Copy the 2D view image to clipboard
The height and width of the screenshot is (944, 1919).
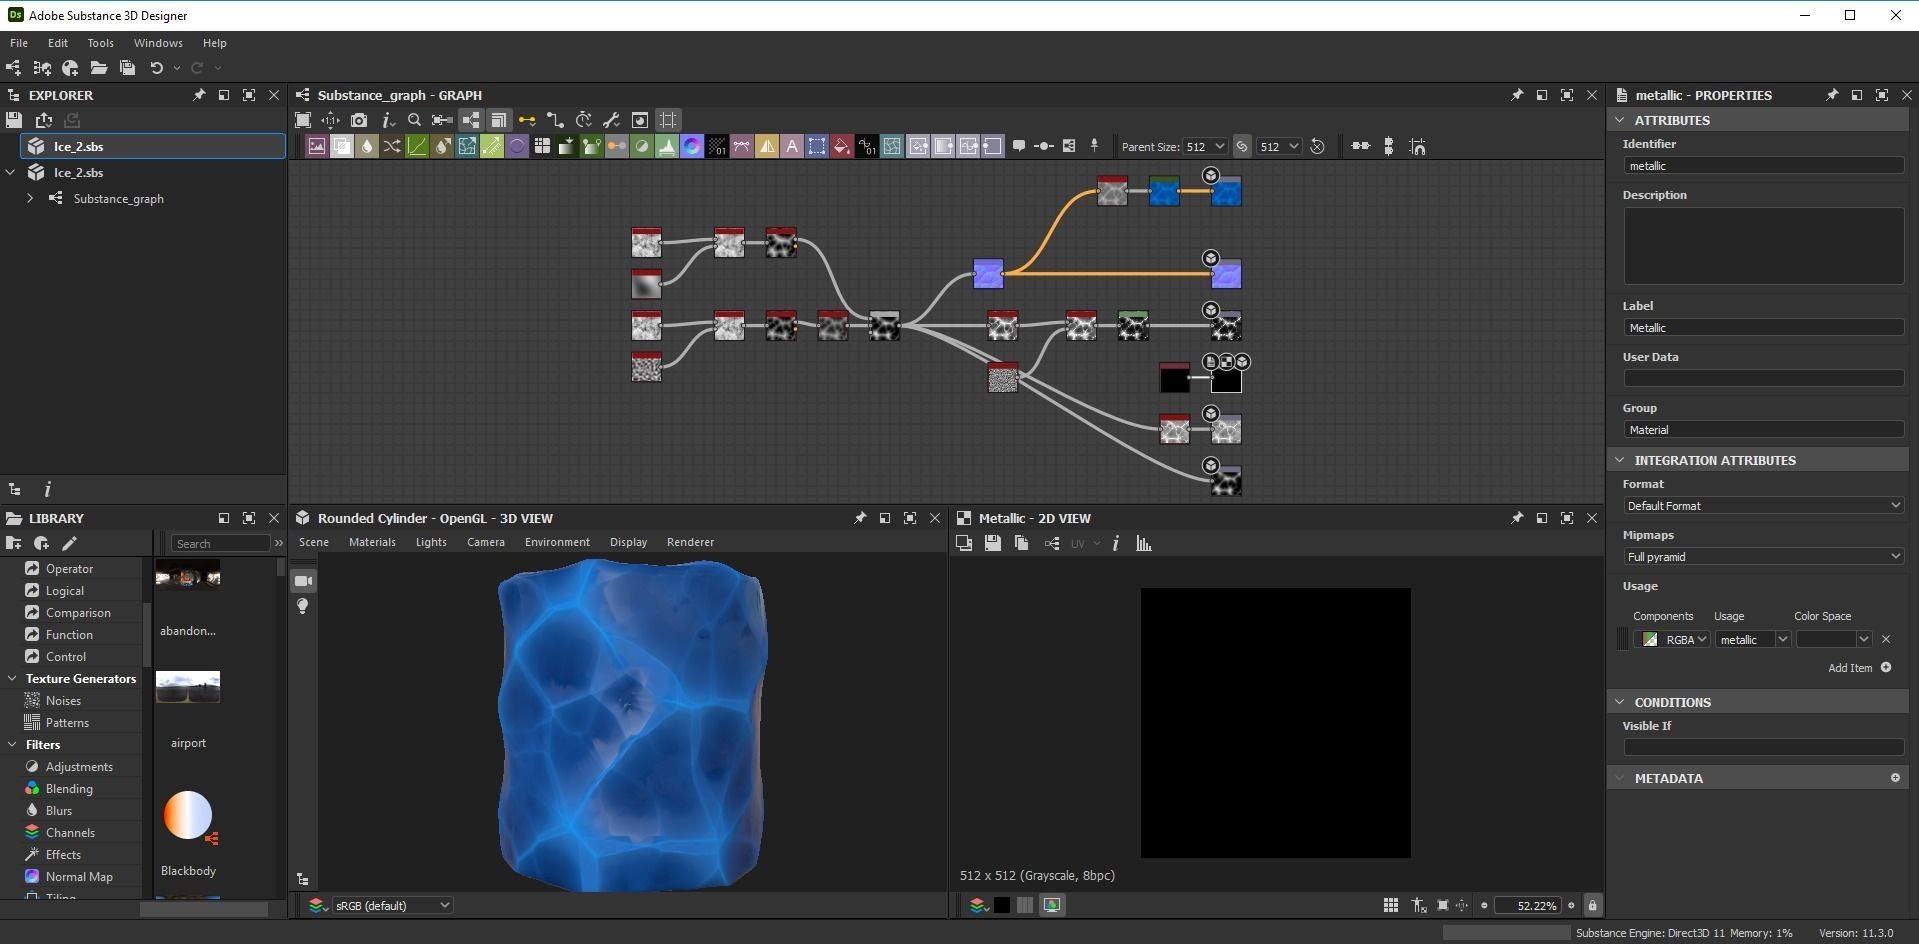point(1021,543)
